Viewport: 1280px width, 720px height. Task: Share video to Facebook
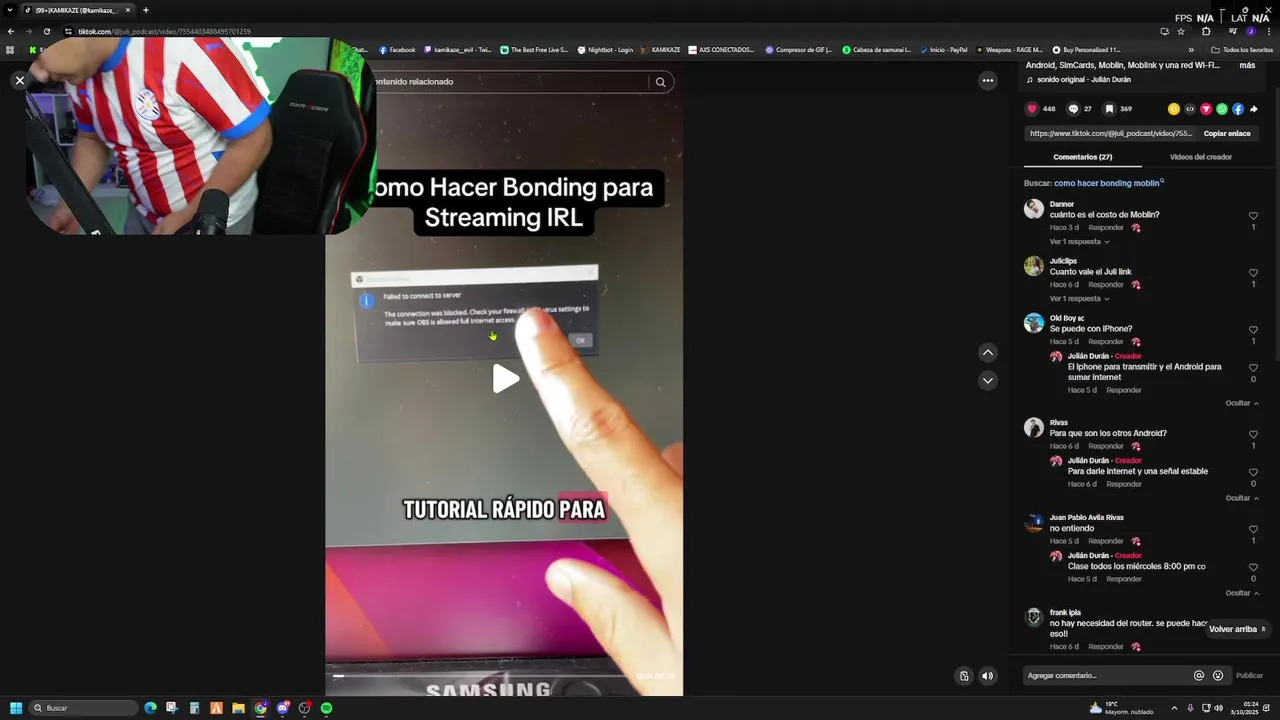click(x=1238, y=109)
